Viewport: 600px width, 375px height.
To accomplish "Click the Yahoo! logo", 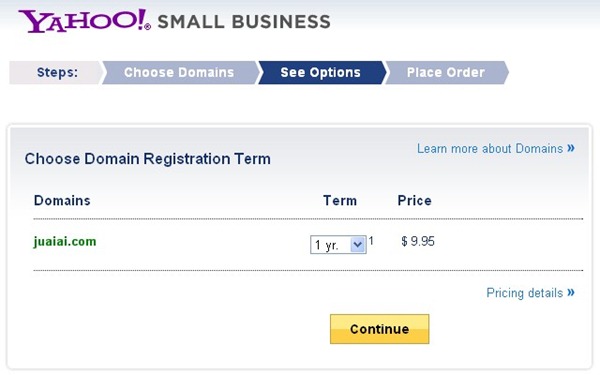I will (x=85, y=21).
